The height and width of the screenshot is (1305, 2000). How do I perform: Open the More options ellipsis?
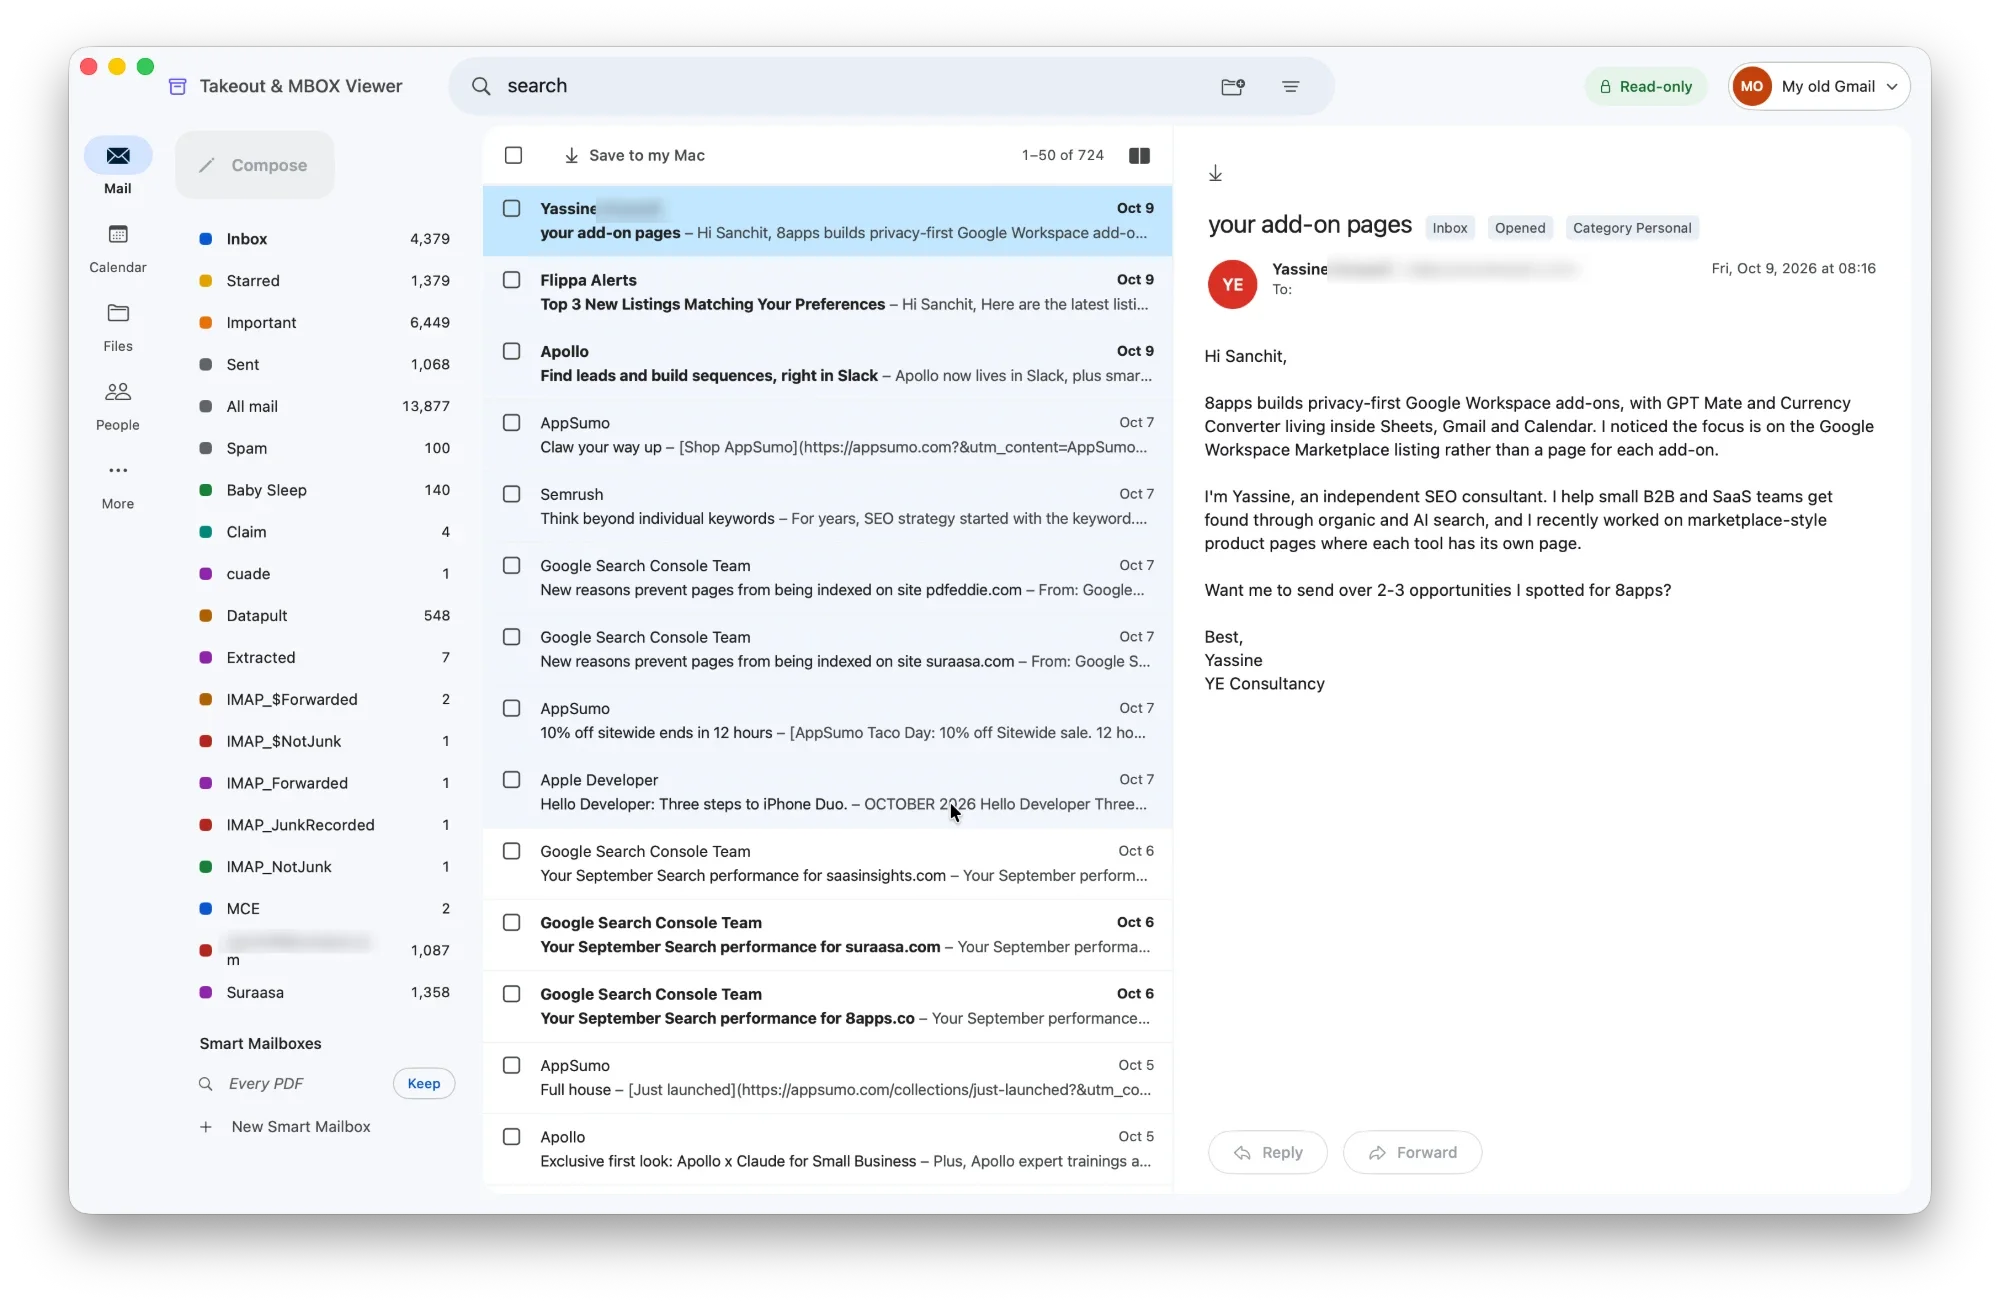(x=118, y=470)
